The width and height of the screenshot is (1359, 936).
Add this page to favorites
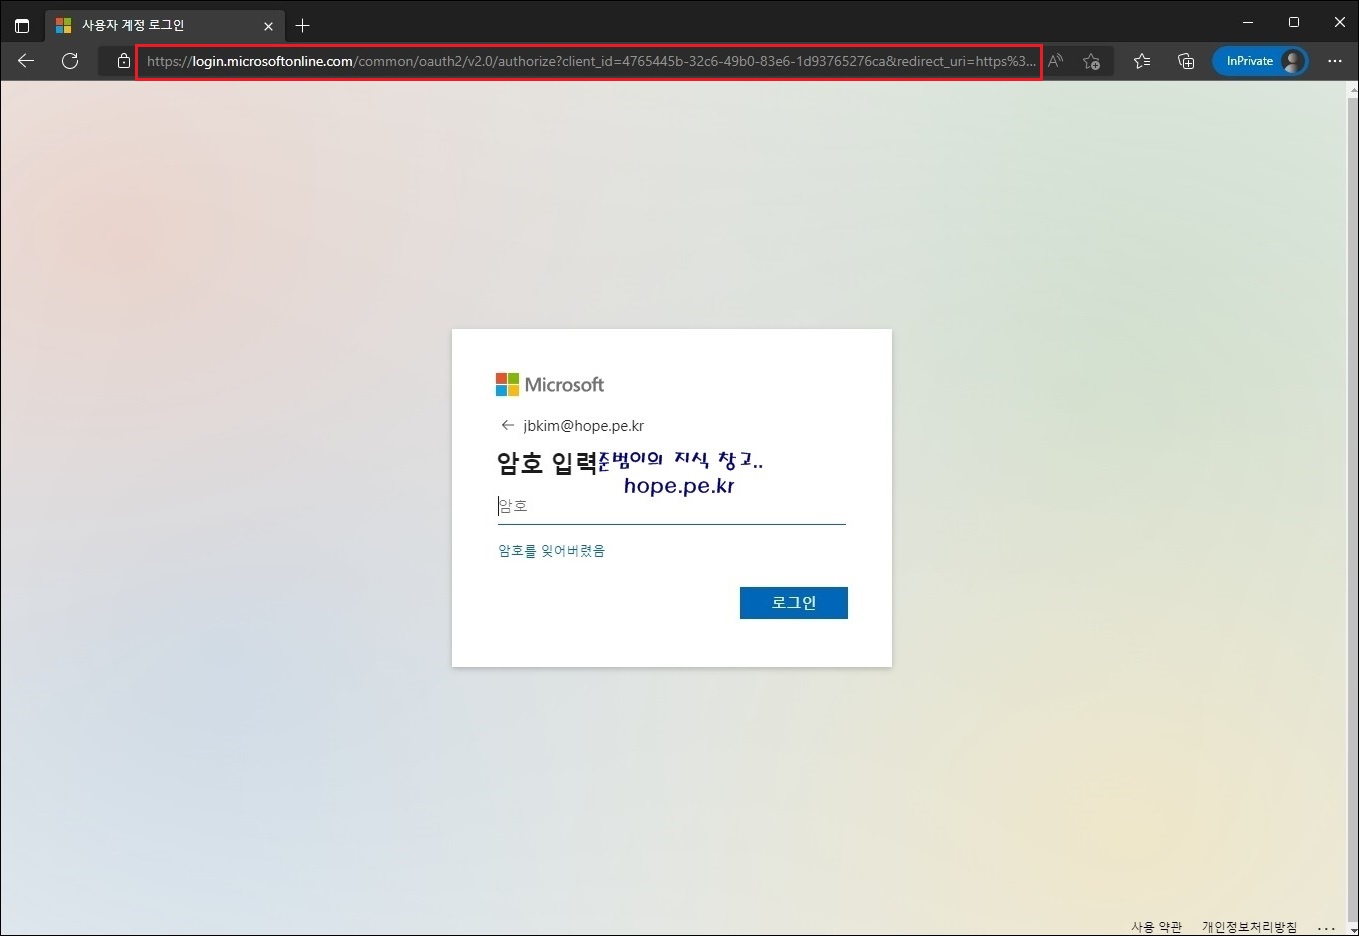click(x=1092, y=61)
